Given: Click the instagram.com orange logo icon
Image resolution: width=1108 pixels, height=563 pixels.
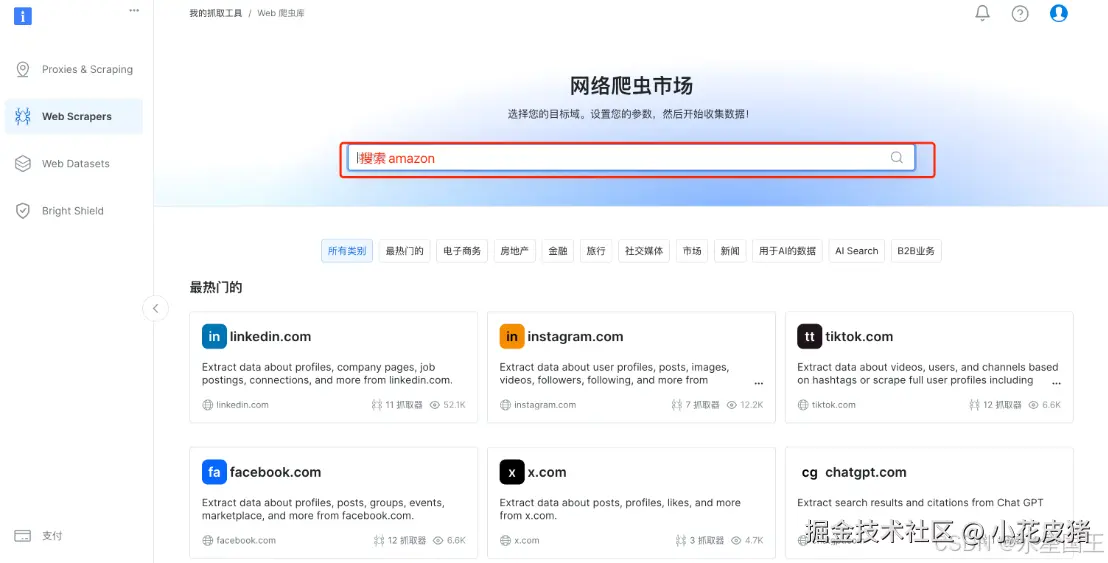Looking at the screenshot, I should 512,336.
